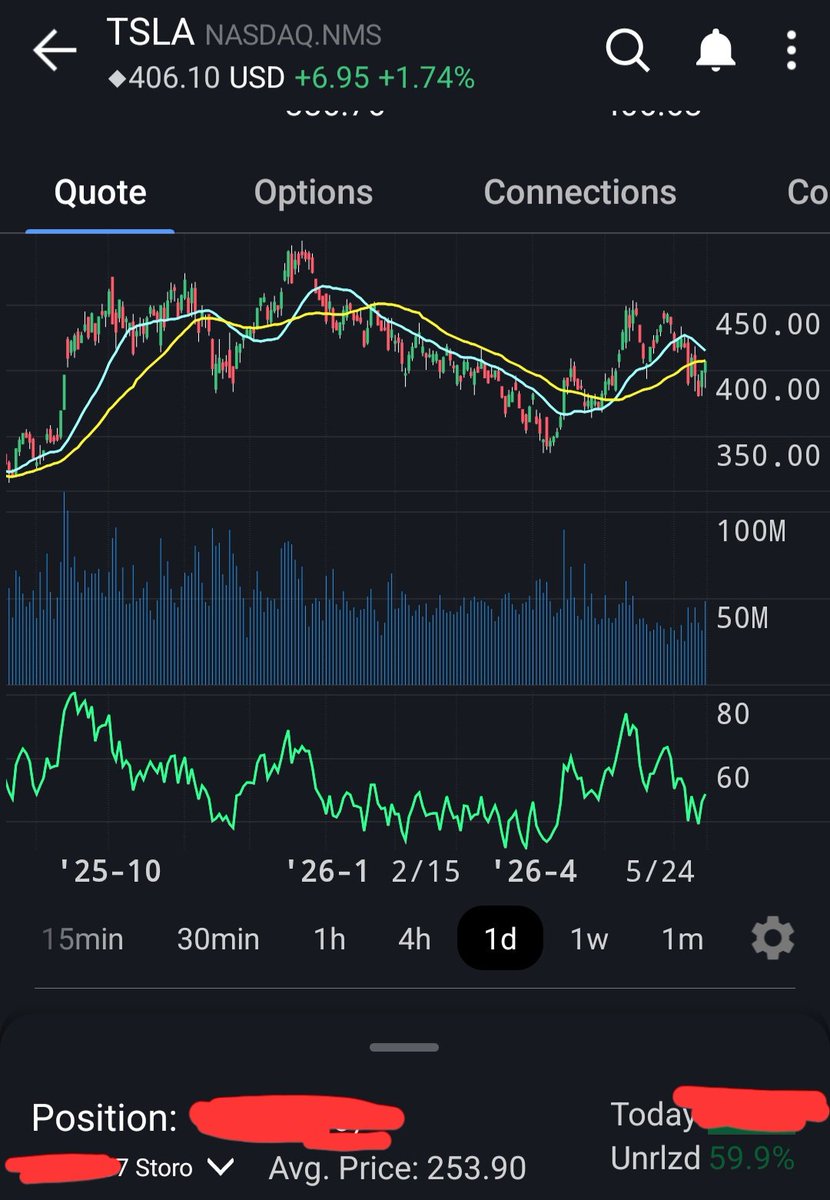Select the 30min chart interval
Screen dimensions: 830x1200
point(218,939)
